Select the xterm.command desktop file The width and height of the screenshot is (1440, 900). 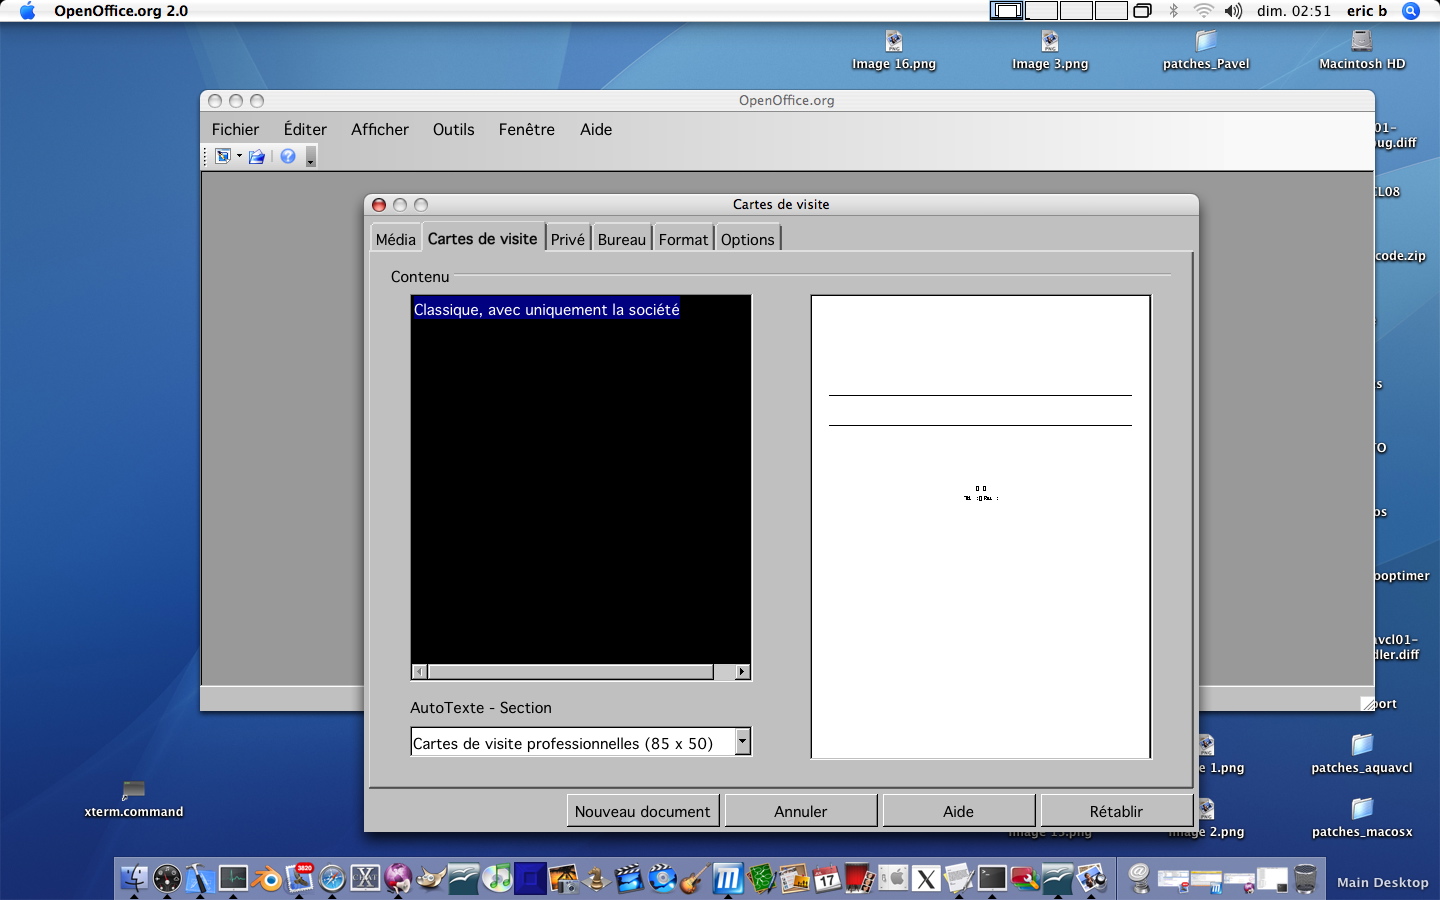point(134,799)
